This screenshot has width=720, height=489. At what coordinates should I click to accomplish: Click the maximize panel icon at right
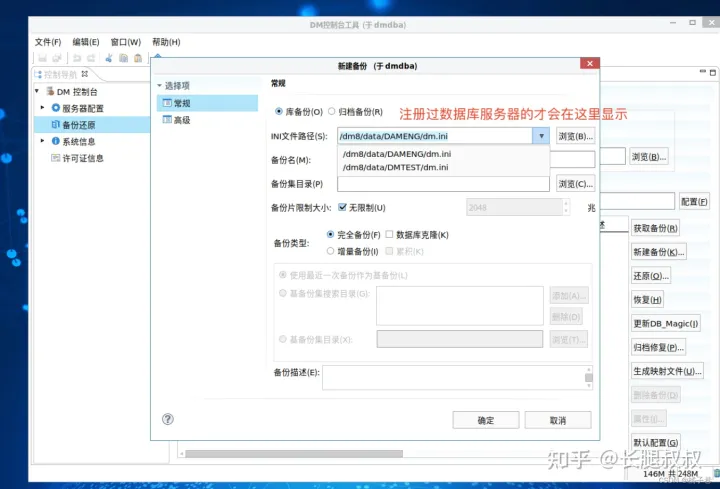[713, 73]
